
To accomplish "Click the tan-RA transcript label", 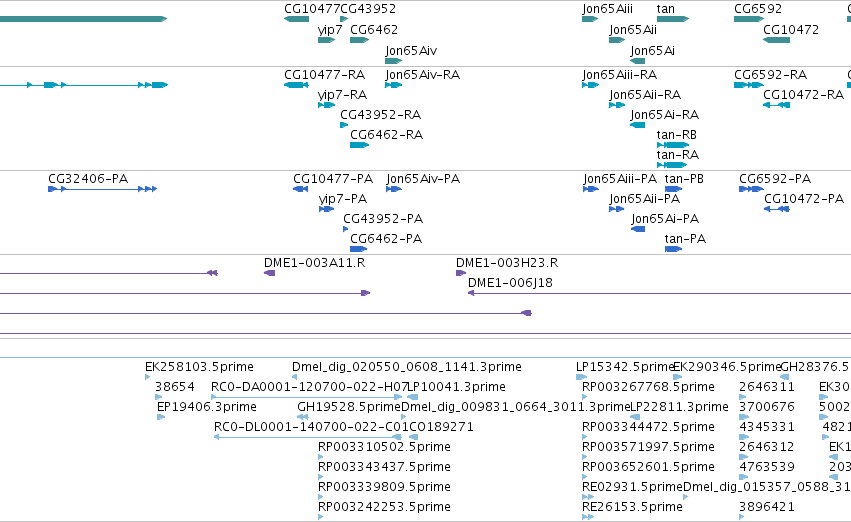I will pyautogui.click(x=678, y=155).
